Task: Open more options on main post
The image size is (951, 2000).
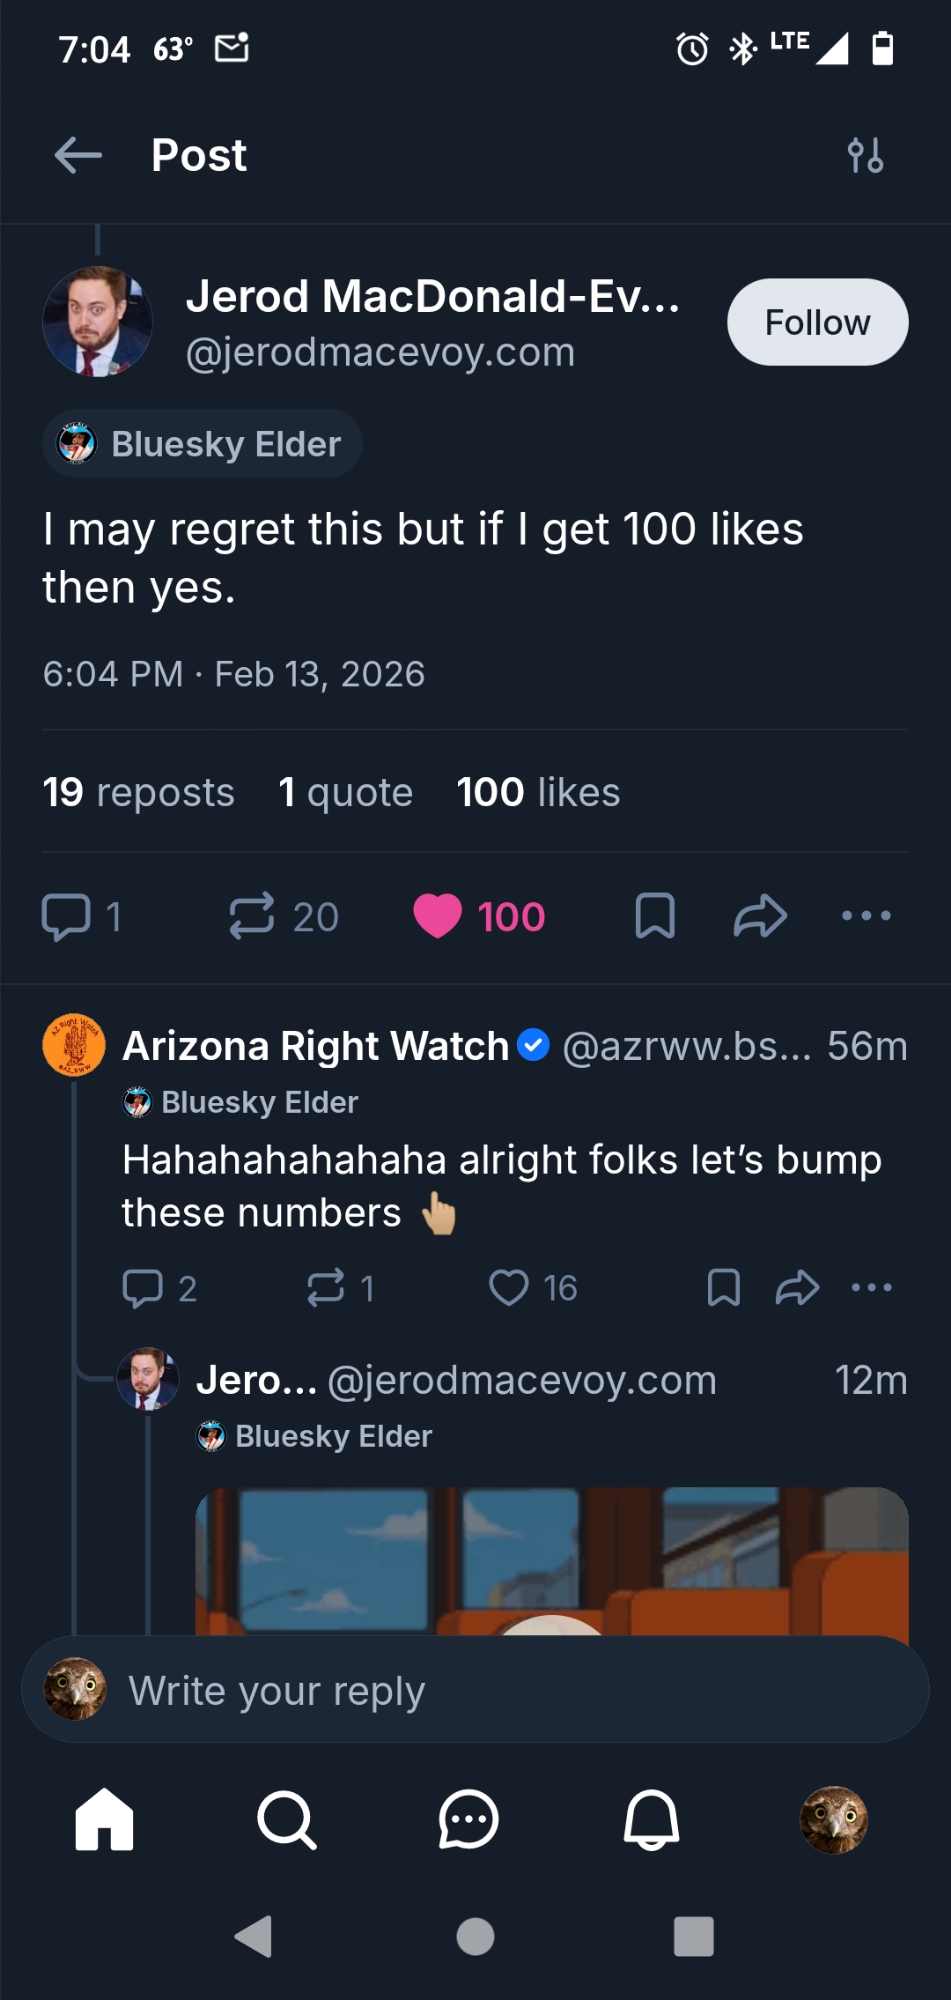Action: [866, 916]
